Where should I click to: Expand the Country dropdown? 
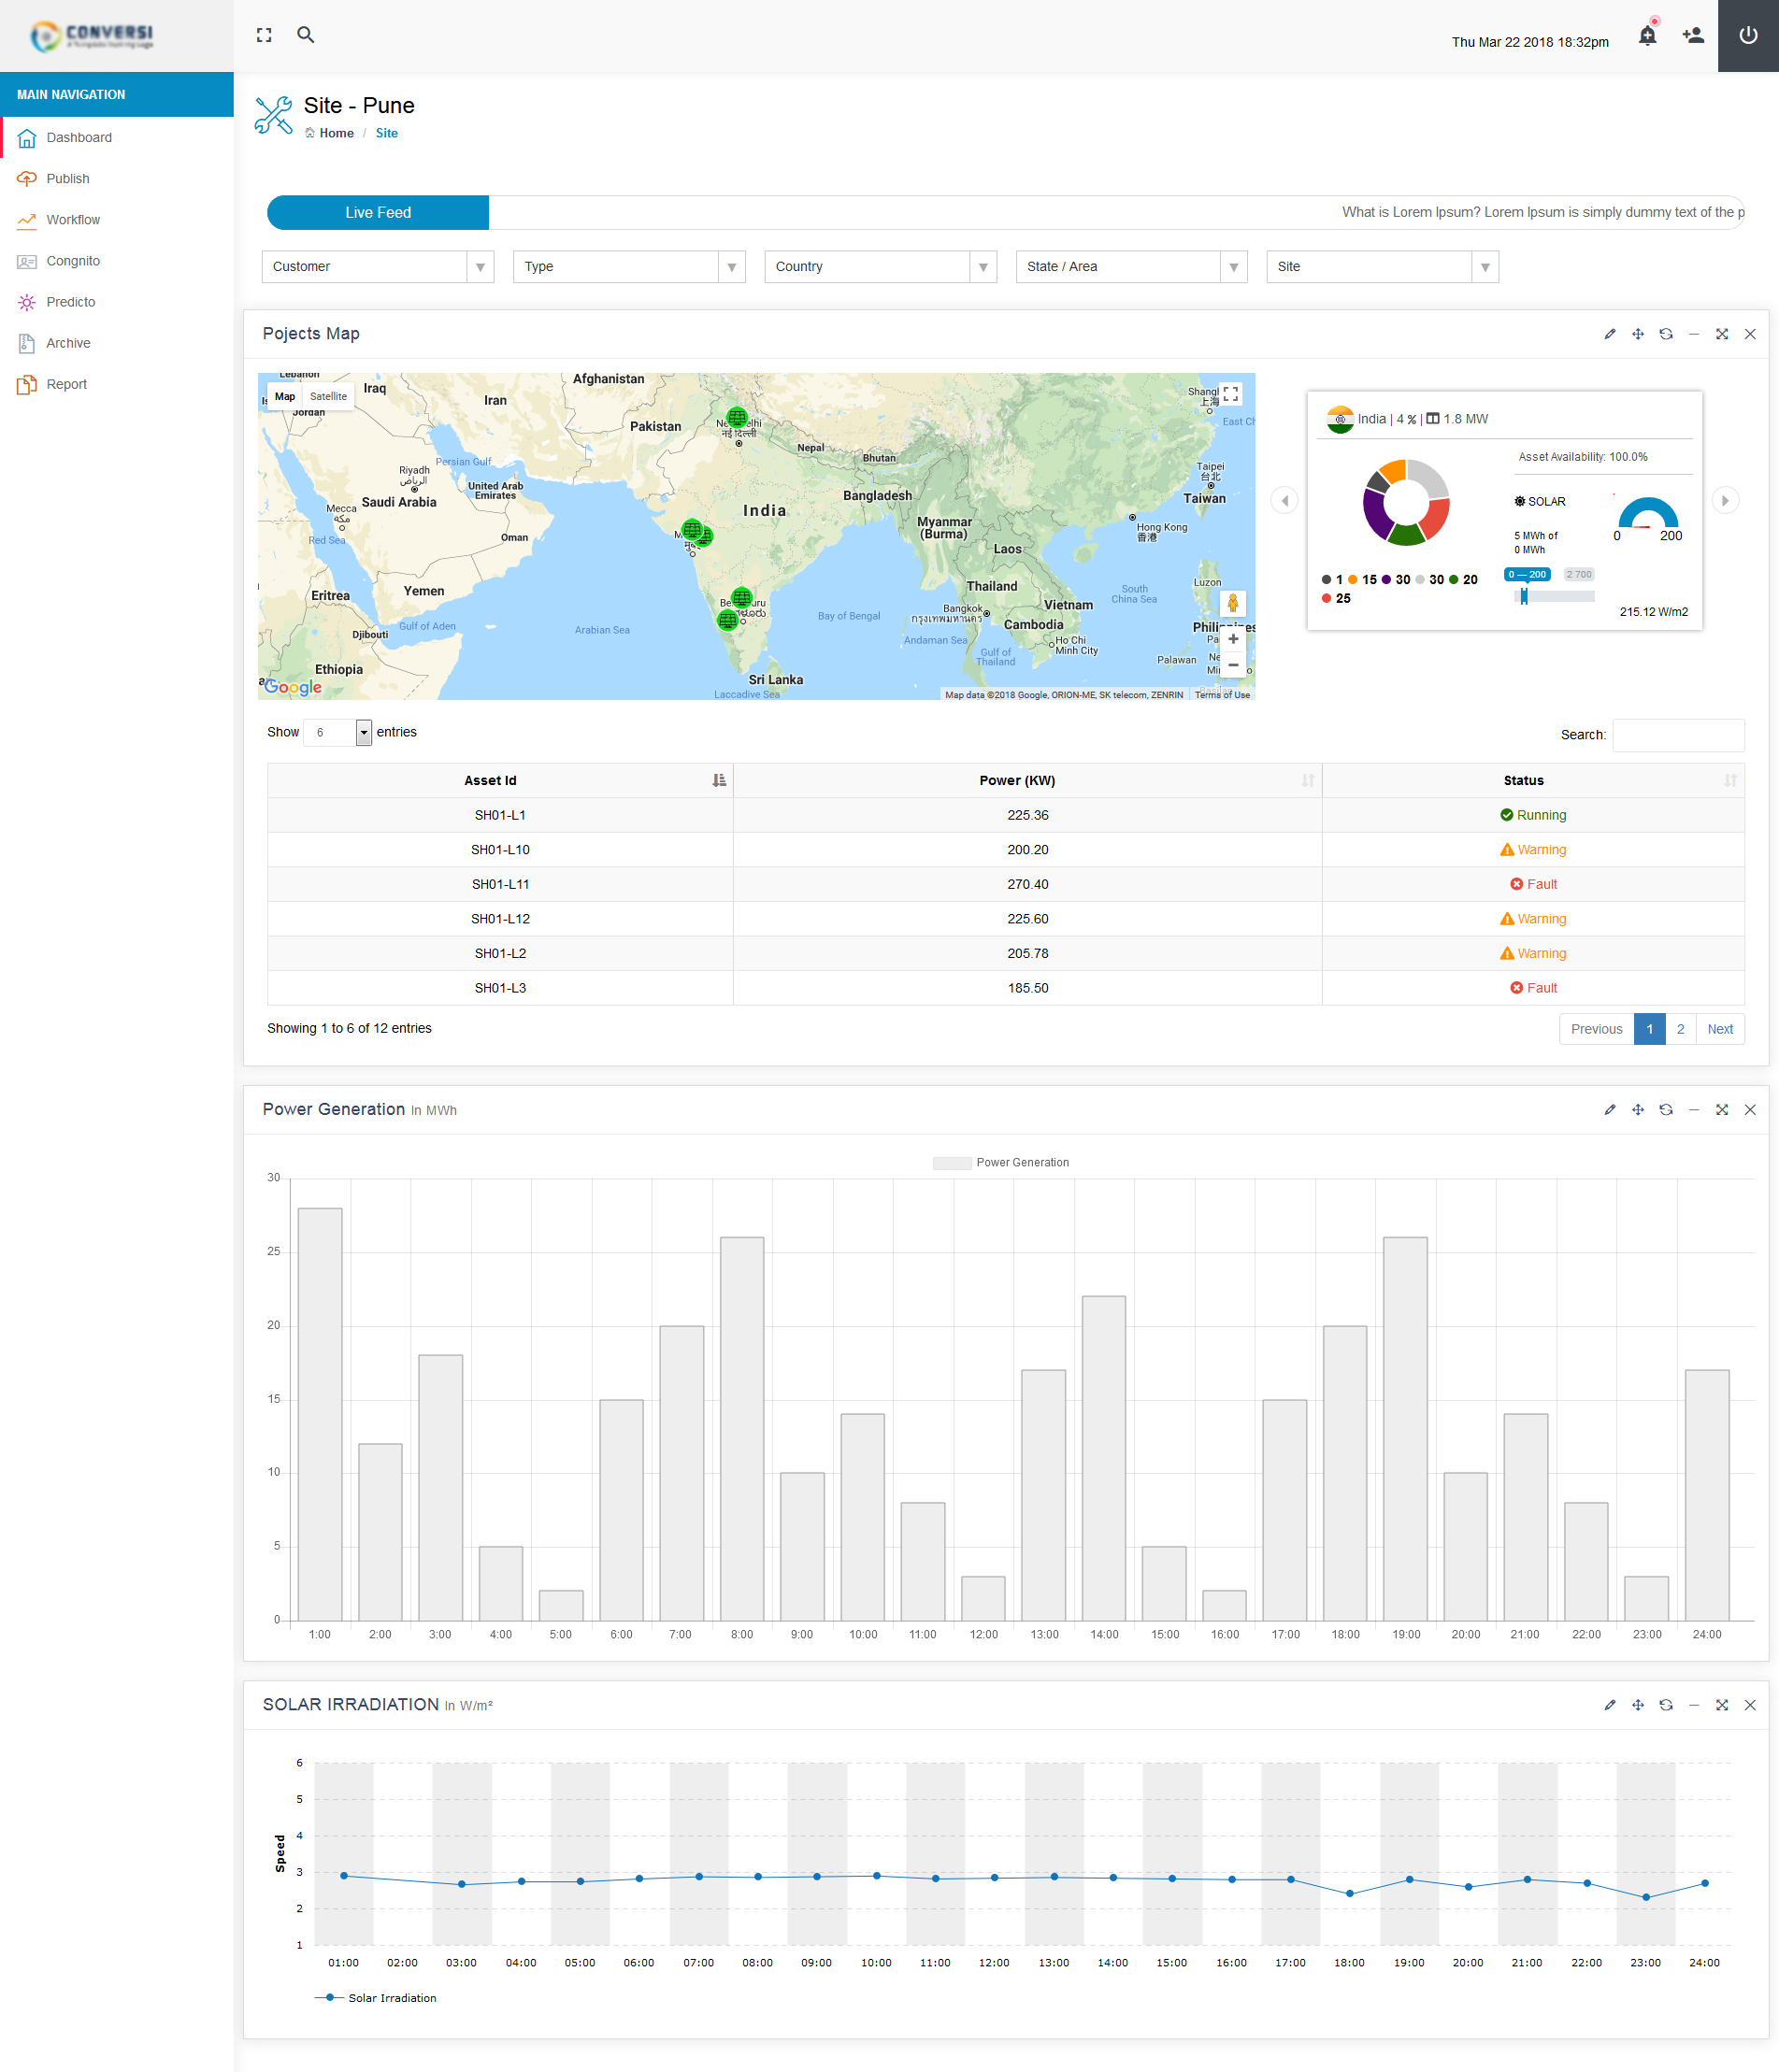click(879, 267)
